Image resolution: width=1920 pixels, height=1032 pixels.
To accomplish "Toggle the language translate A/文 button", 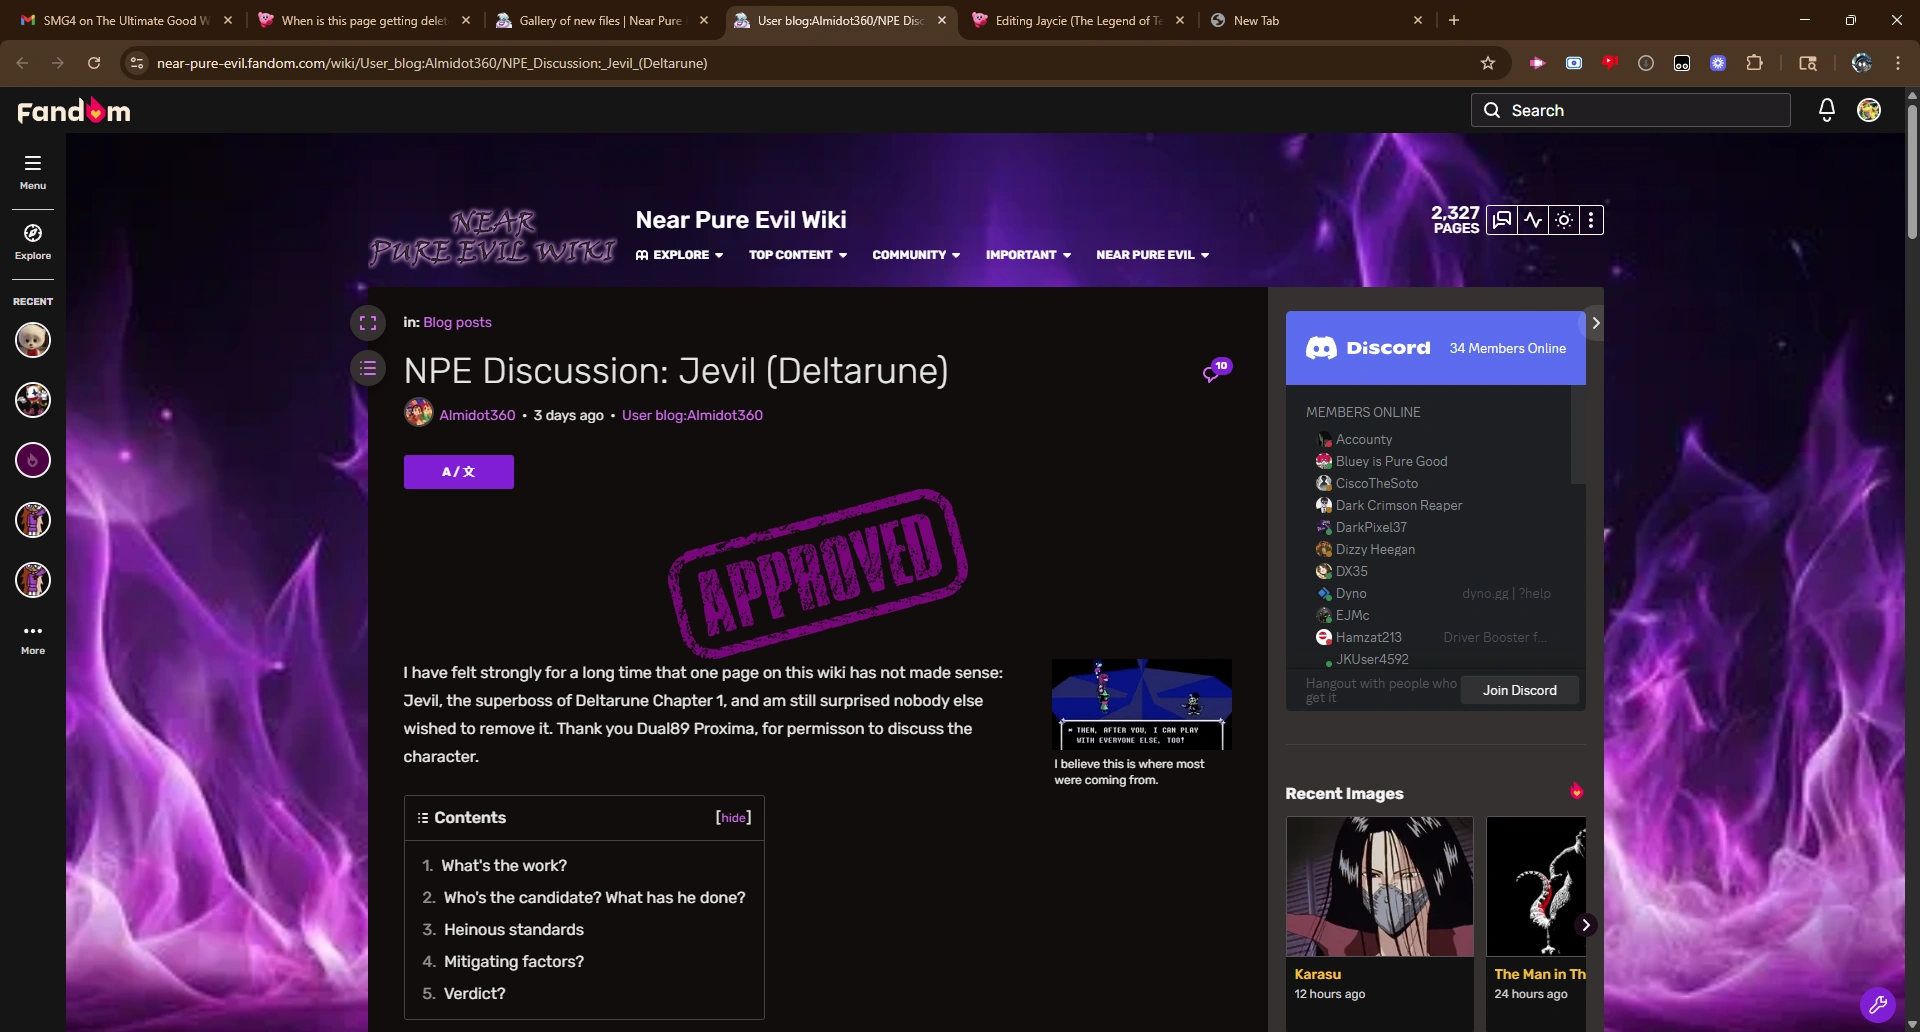I will click(x=458, y=471).
